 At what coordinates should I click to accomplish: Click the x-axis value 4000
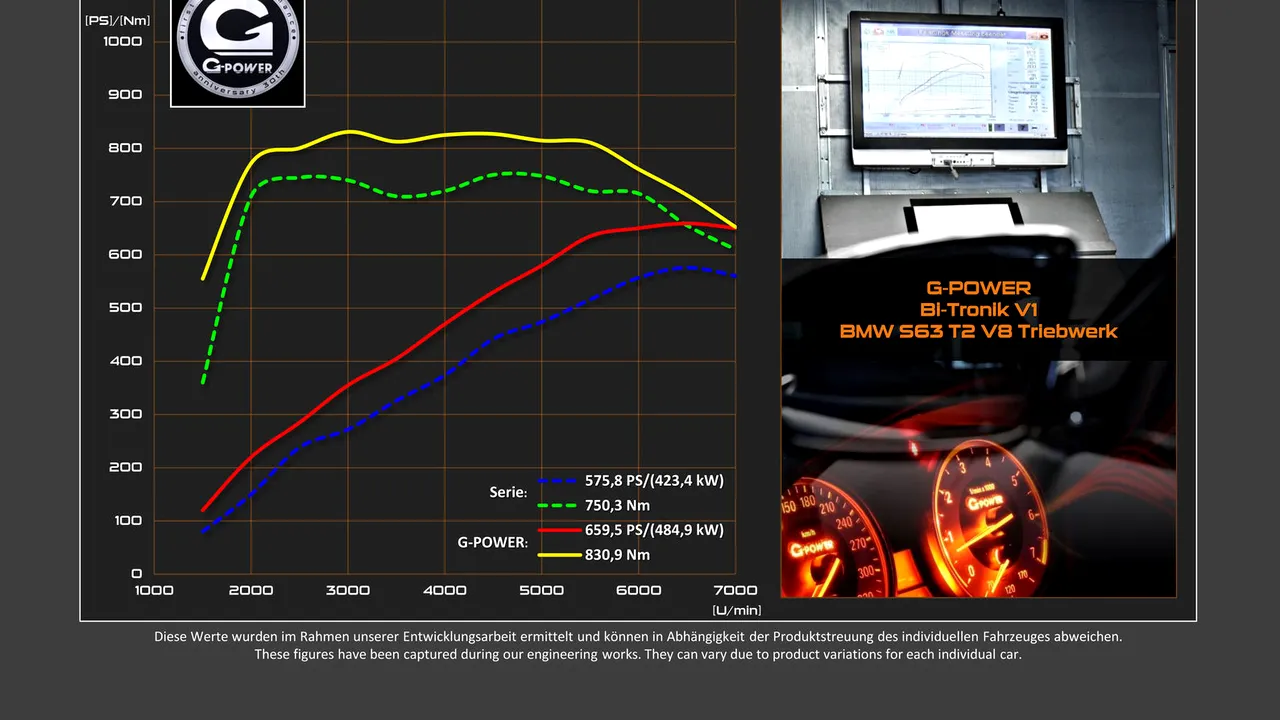tap(445, 590)
